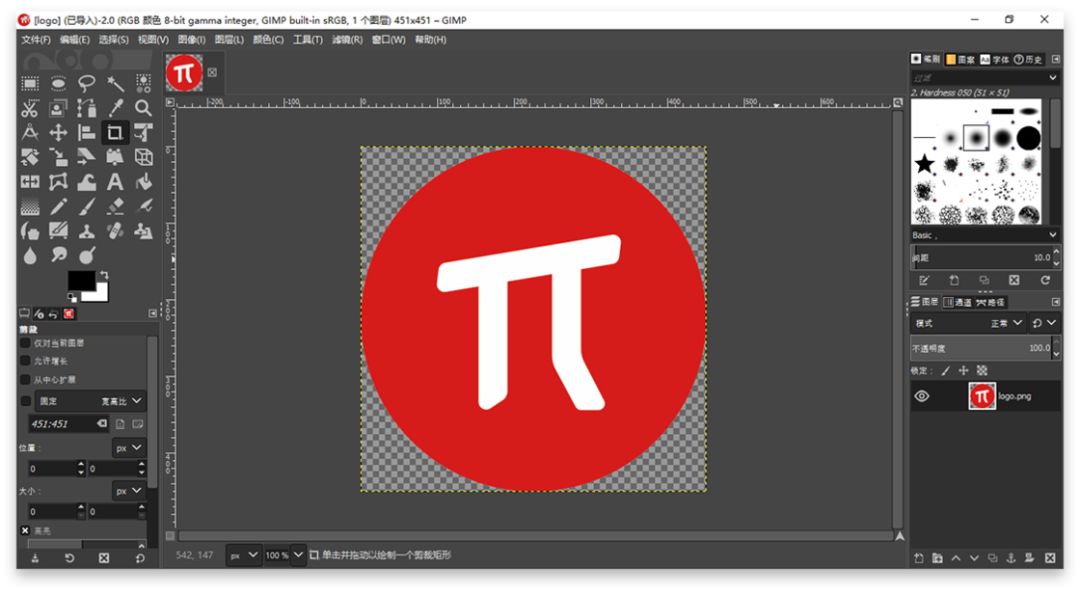Select the Rotate tool
This screenshot has height=595, width=1080.
(x=30, y=157)
